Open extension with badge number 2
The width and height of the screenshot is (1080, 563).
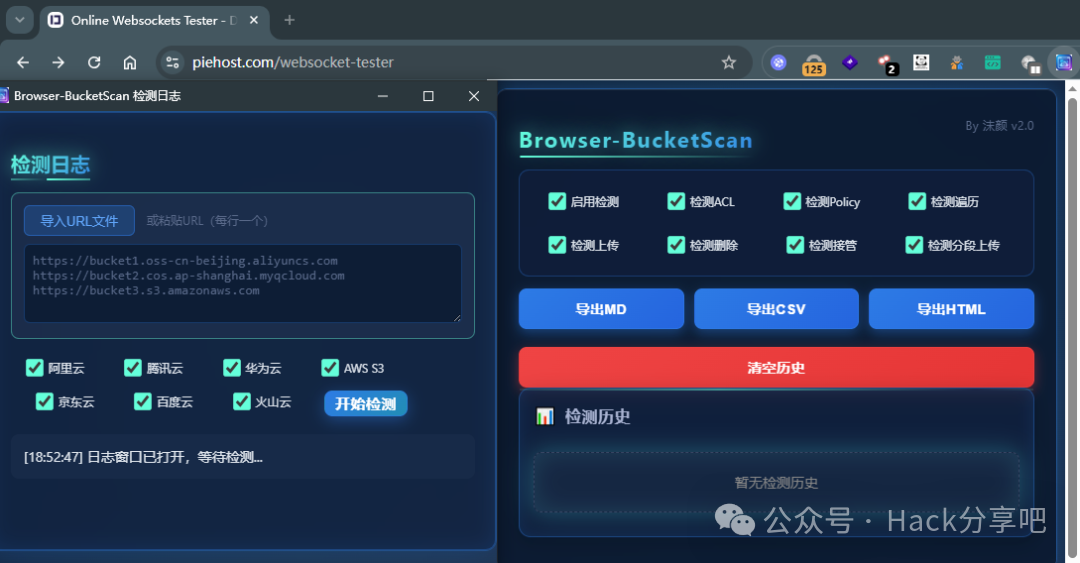click(887, 64)
